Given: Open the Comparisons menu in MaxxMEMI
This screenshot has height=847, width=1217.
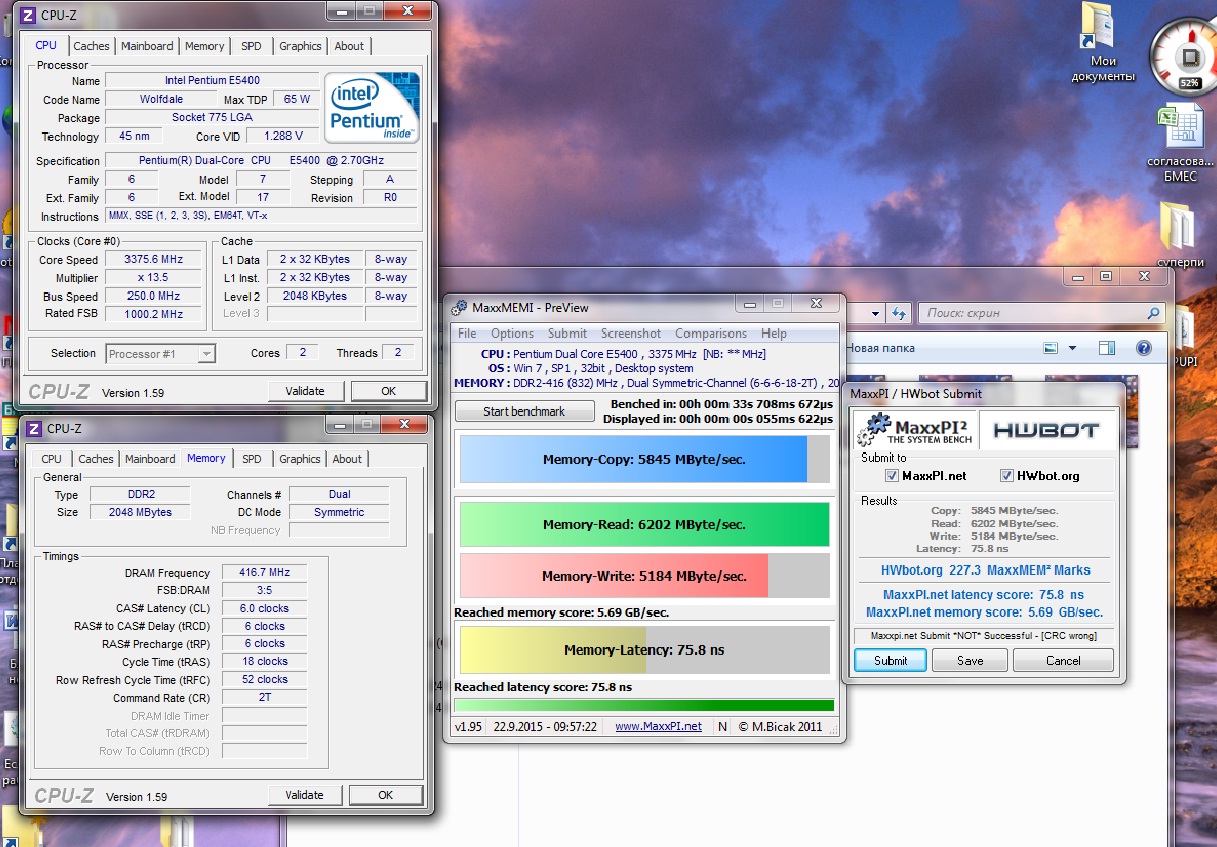Looking at the screenshot, I should (710, 334).
